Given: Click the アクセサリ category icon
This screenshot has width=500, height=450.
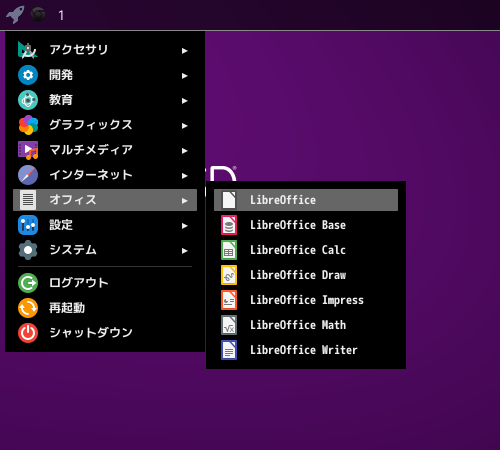Looking at the screenshot, I should (28, 50).
